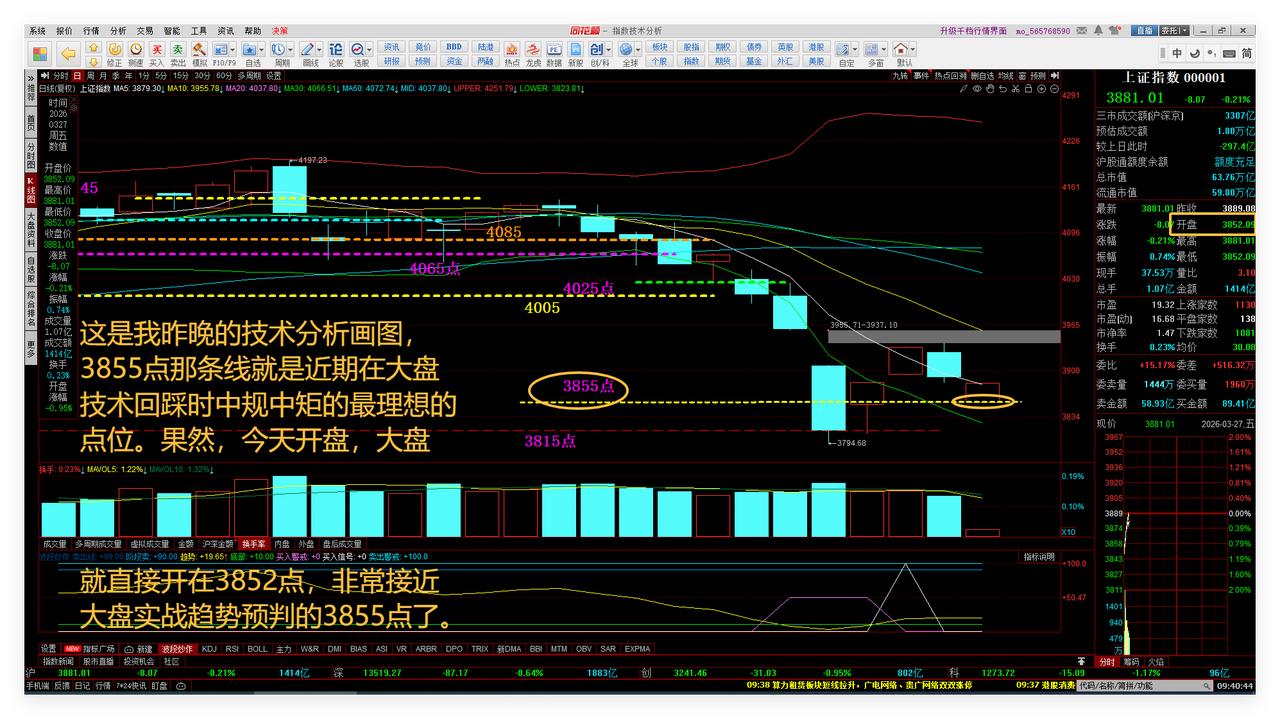Screen dimensions: 1280x719
Task: Select the 成交量 volume tab
Action: click(x=54, y=544)
